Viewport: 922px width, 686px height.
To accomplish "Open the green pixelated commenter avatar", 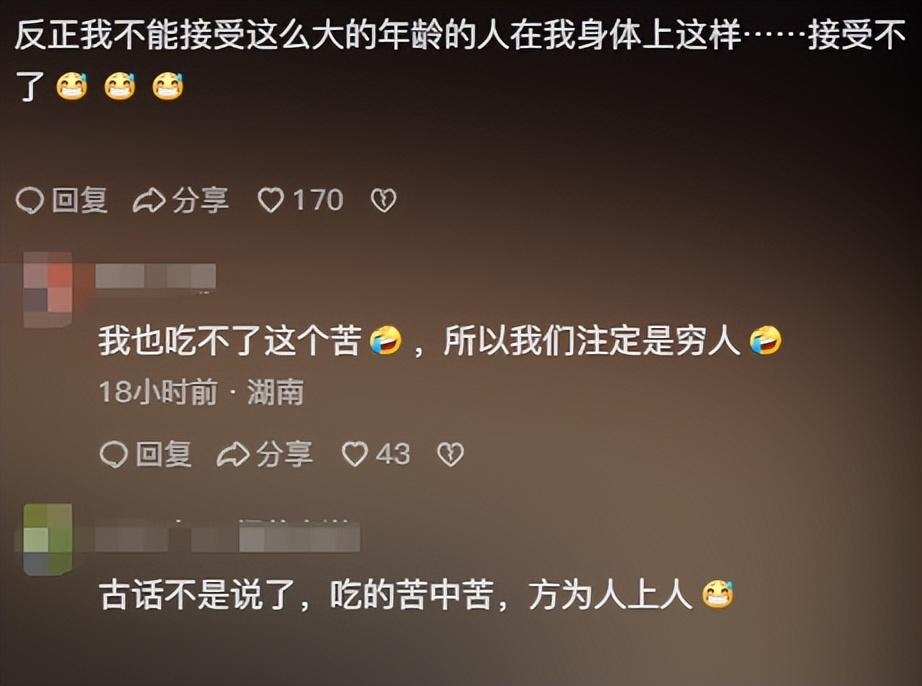I will 48,538.
